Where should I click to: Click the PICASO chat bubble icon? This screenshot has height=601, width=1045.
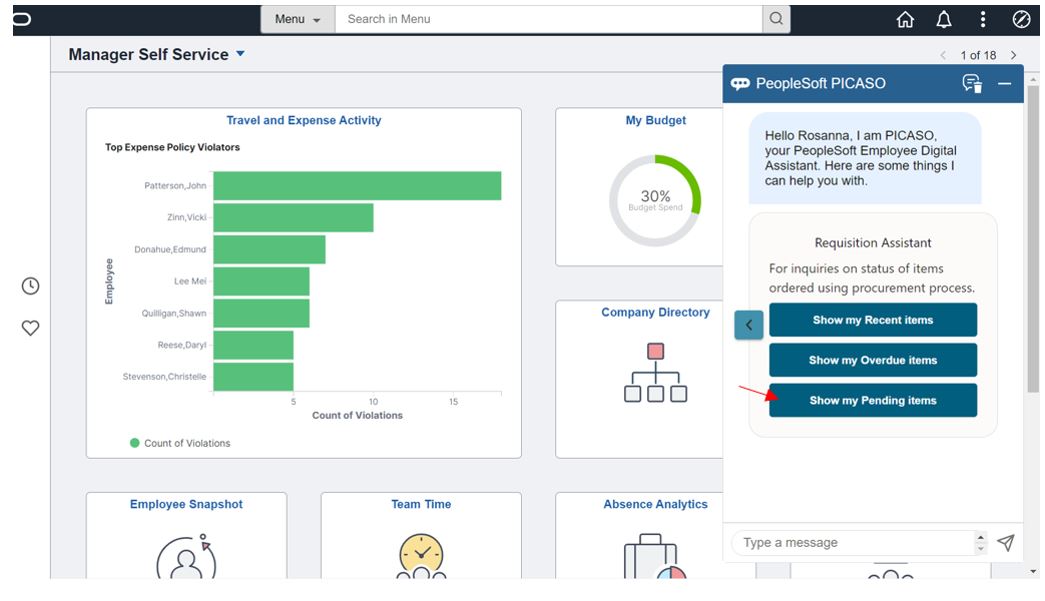tap(740, 84)
